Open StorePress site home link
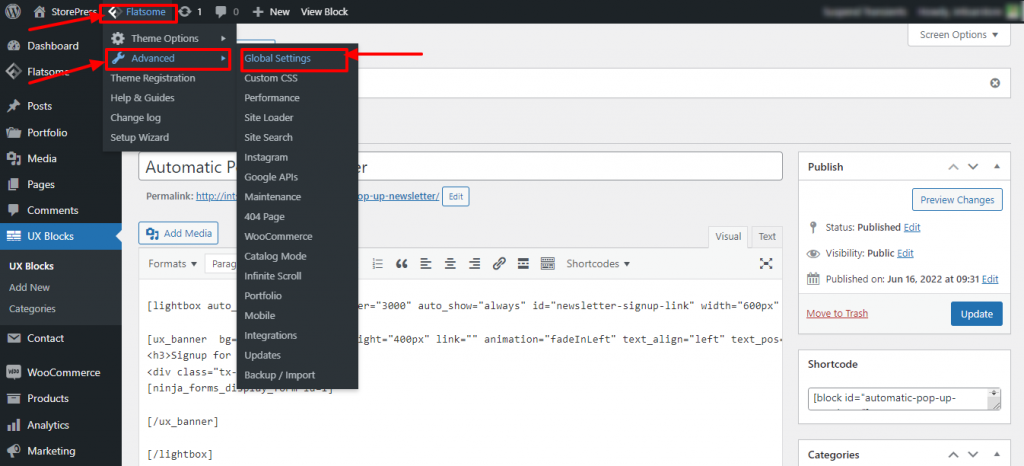 pyautogui.click(x=65, y=11)
